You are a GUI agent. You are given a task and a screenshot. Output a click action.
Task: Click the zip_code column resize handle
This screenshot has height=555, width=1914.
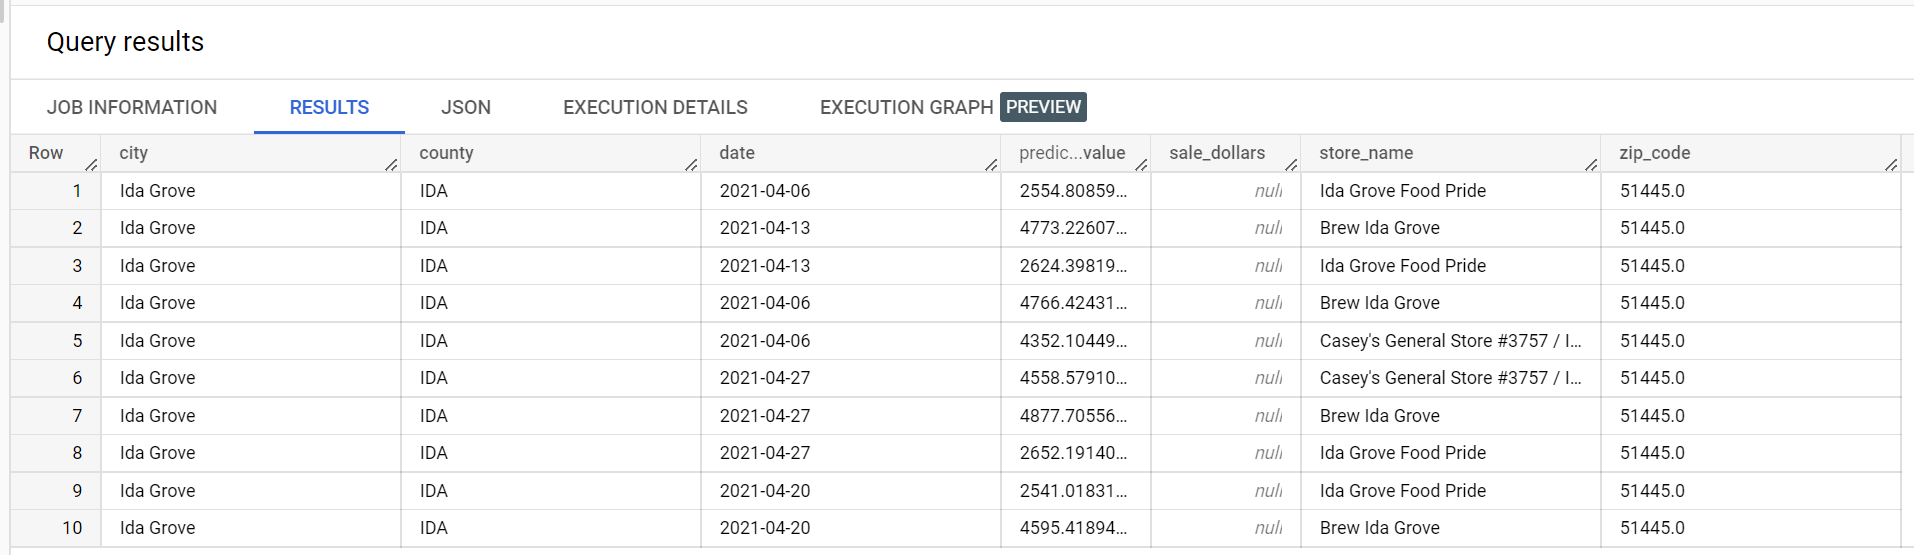tap(1891, 165)
